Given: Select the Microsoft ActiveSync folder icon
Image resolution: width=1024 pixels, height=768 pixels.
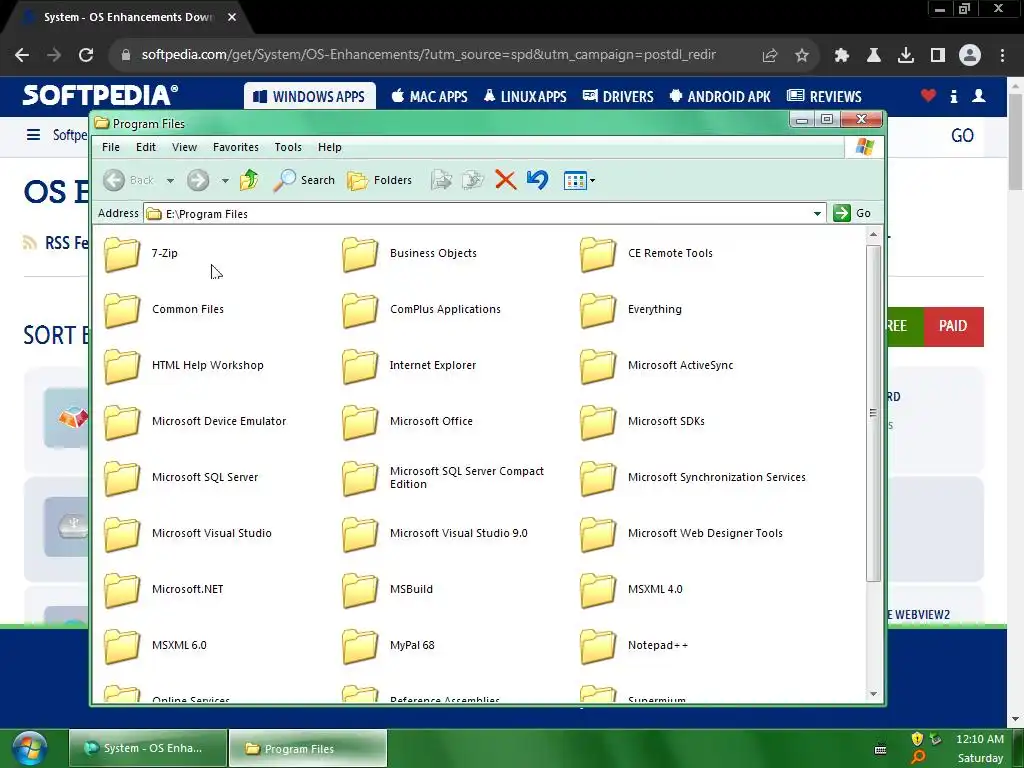Looking at the screenshot, I should [x=598, y=366].
